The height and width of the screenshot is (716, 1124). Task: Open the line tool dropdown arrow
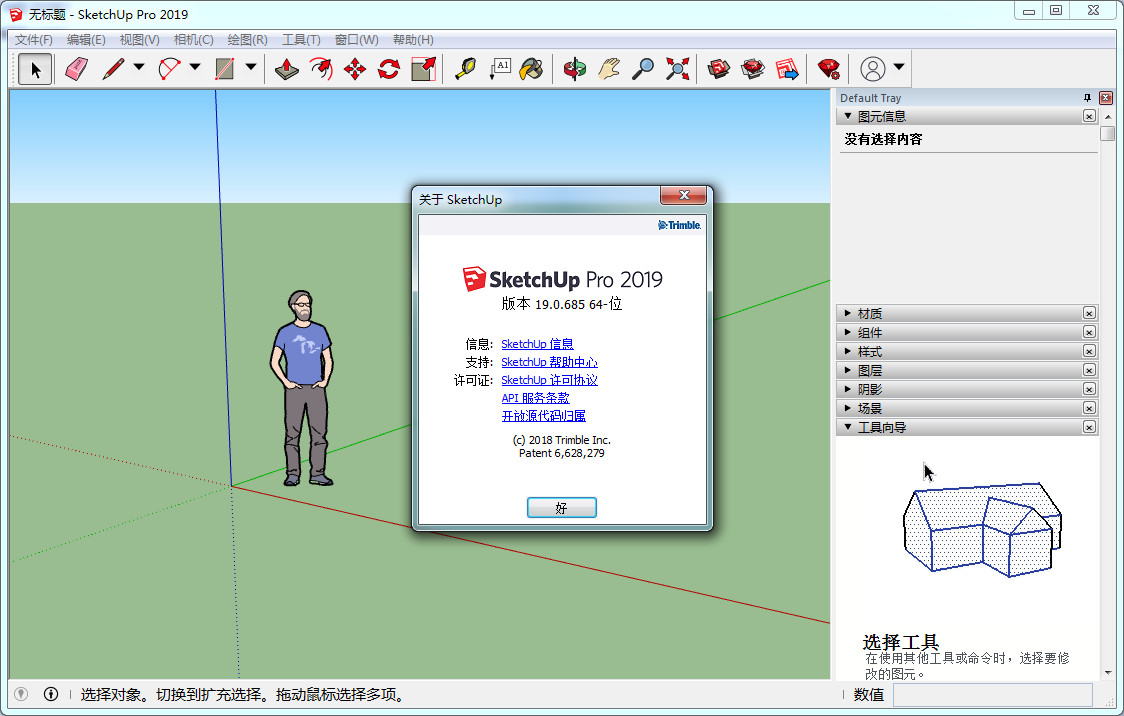pos(139,68)
